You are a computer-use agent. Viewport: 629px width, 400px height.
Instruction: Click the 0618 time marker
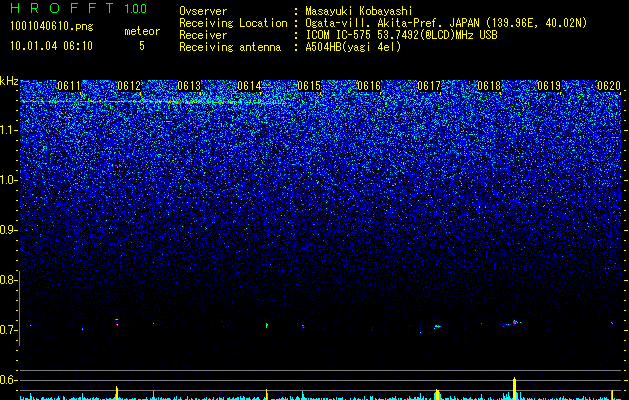tap(489, 86)
